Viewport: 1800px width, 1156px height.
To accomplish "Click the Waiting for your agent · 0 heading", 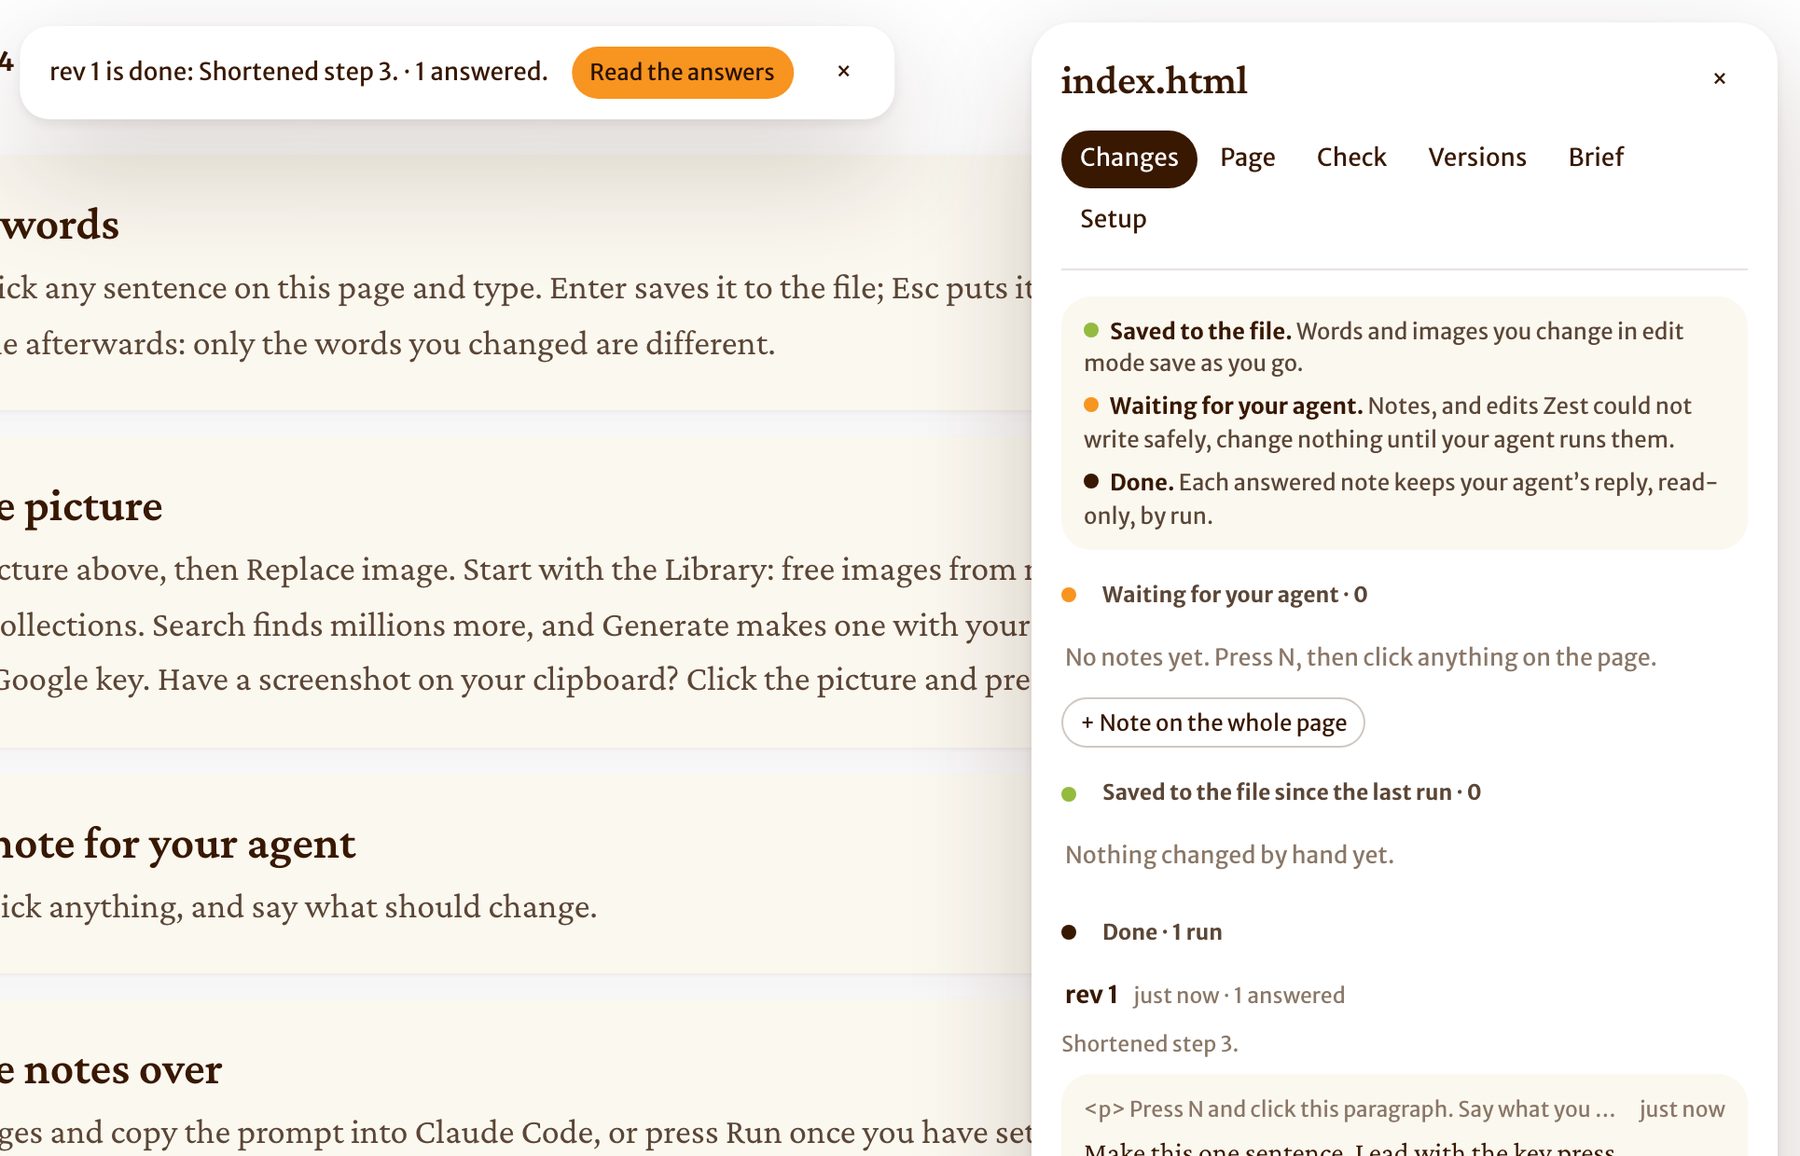I will (1234, 595).
